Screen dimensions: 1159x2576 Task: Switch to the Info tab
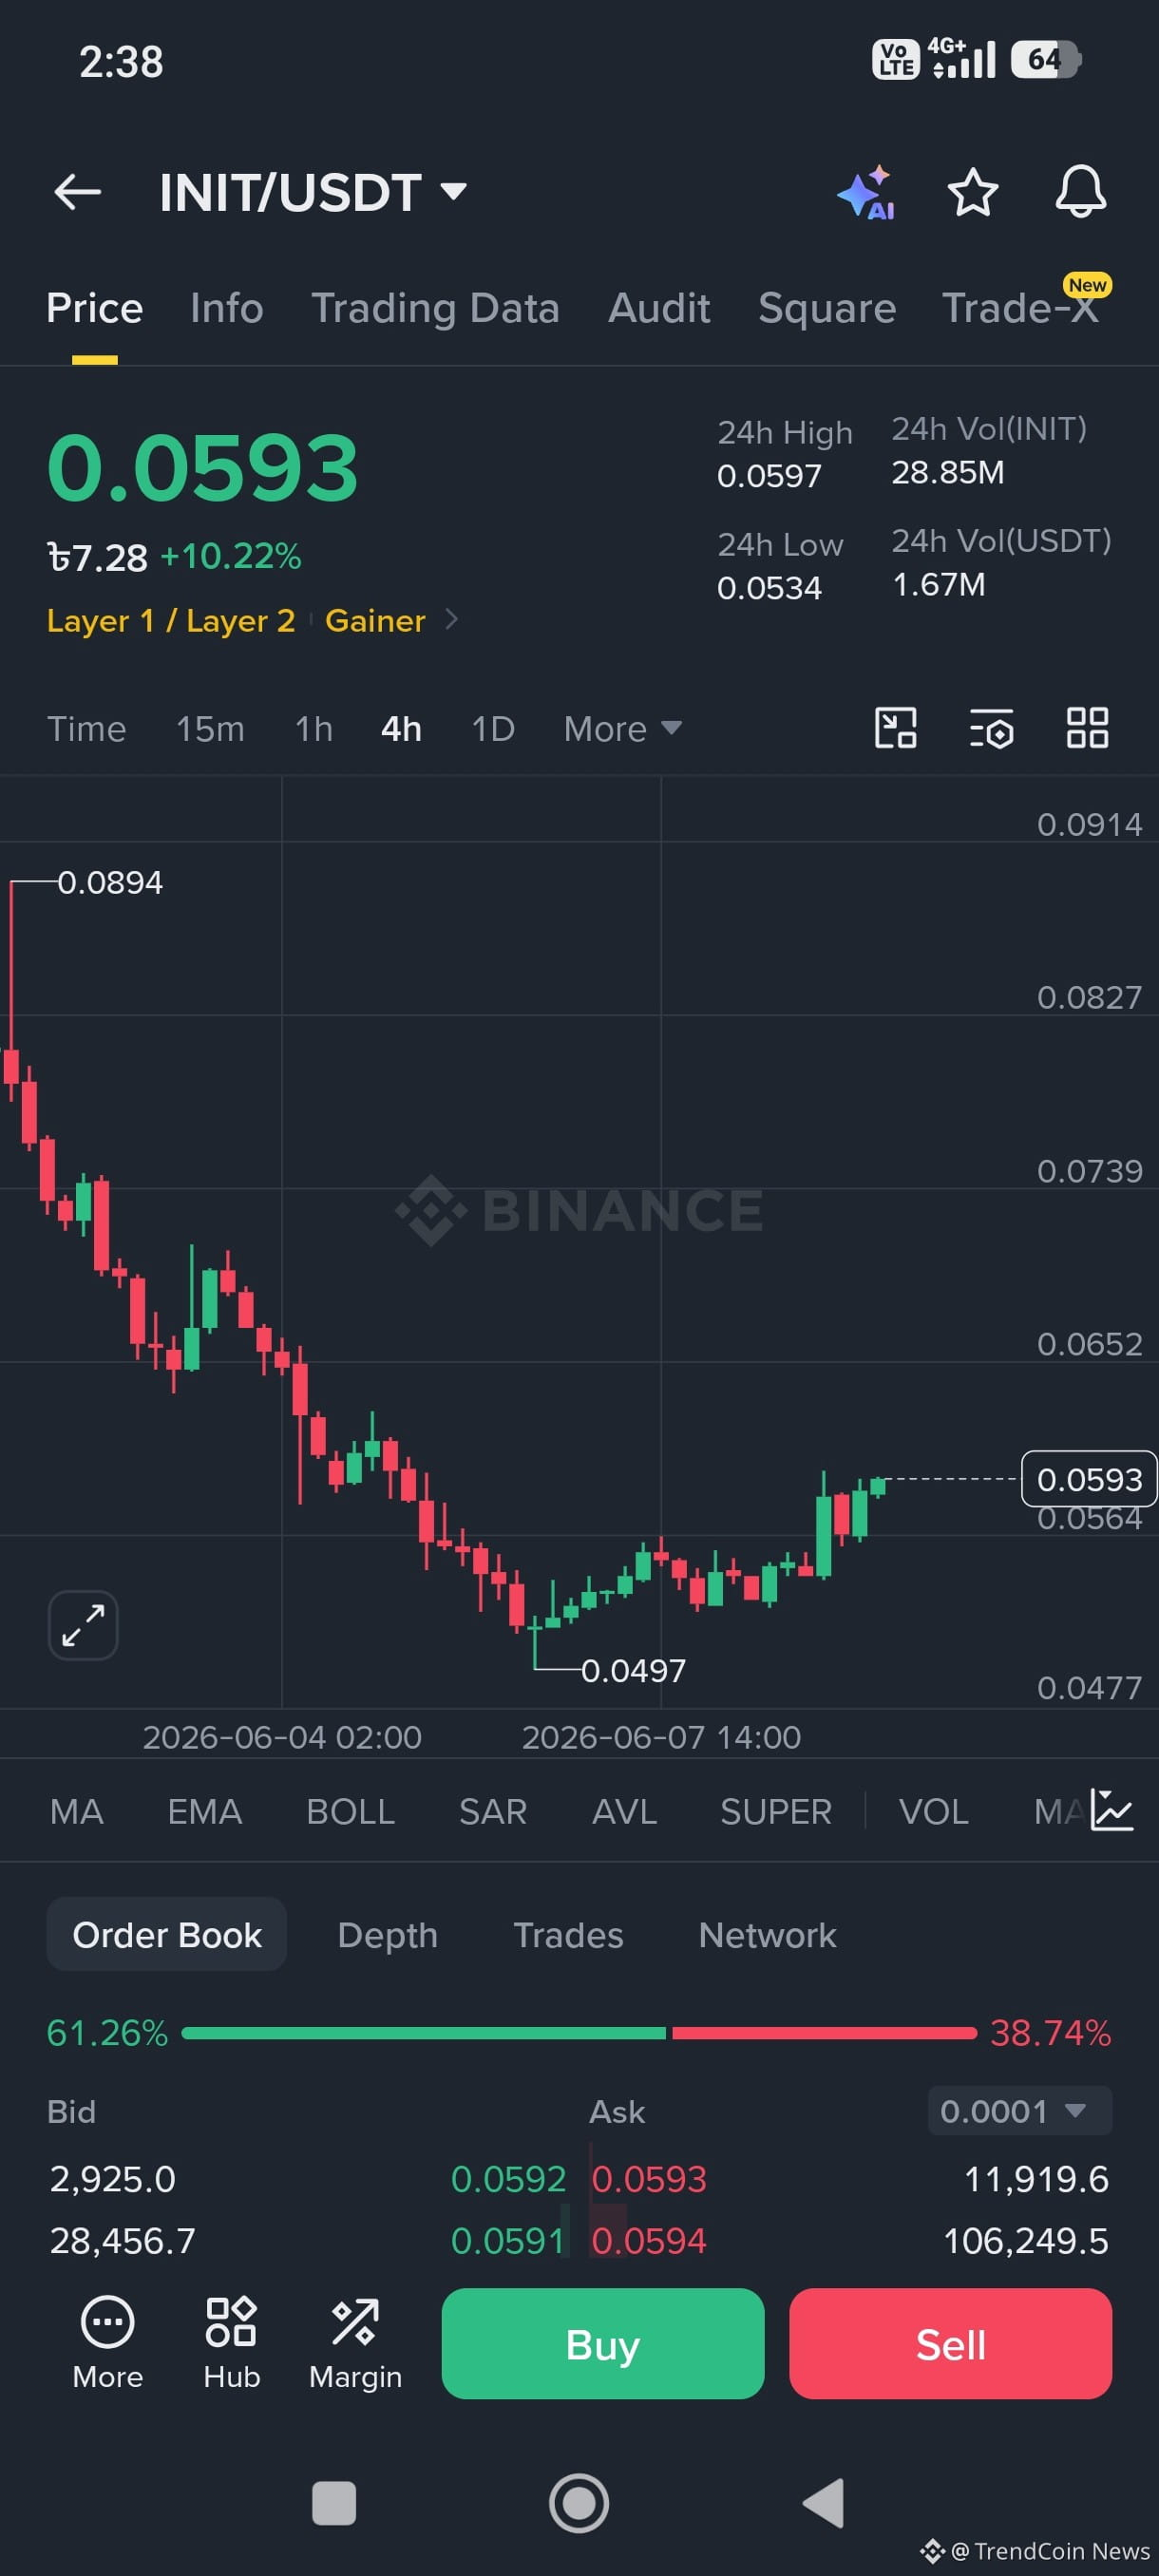(227, 308)
